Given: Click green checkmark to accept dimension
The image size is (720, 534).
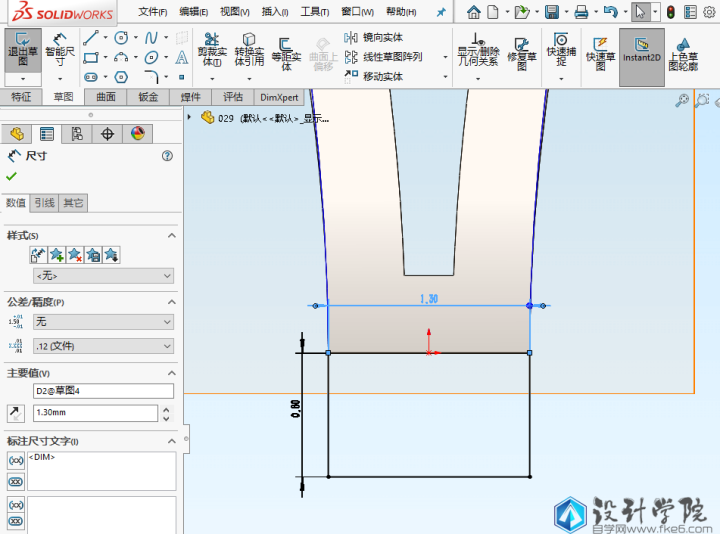Looking at the screenshot, I should coord(12,176).
